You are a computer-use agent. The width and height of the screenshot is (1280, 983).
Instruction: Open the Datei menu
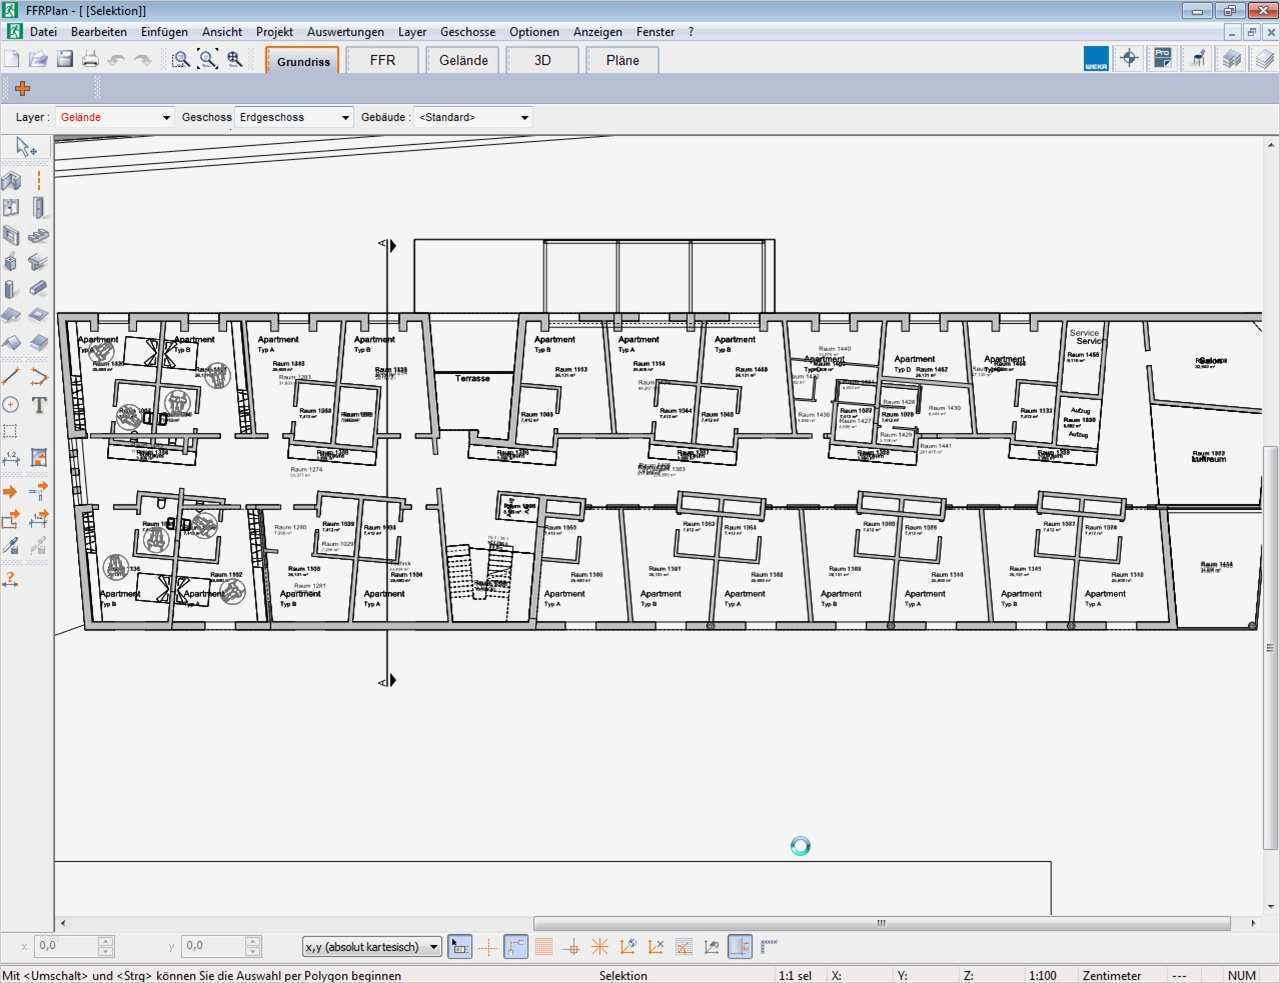point(43,32)
